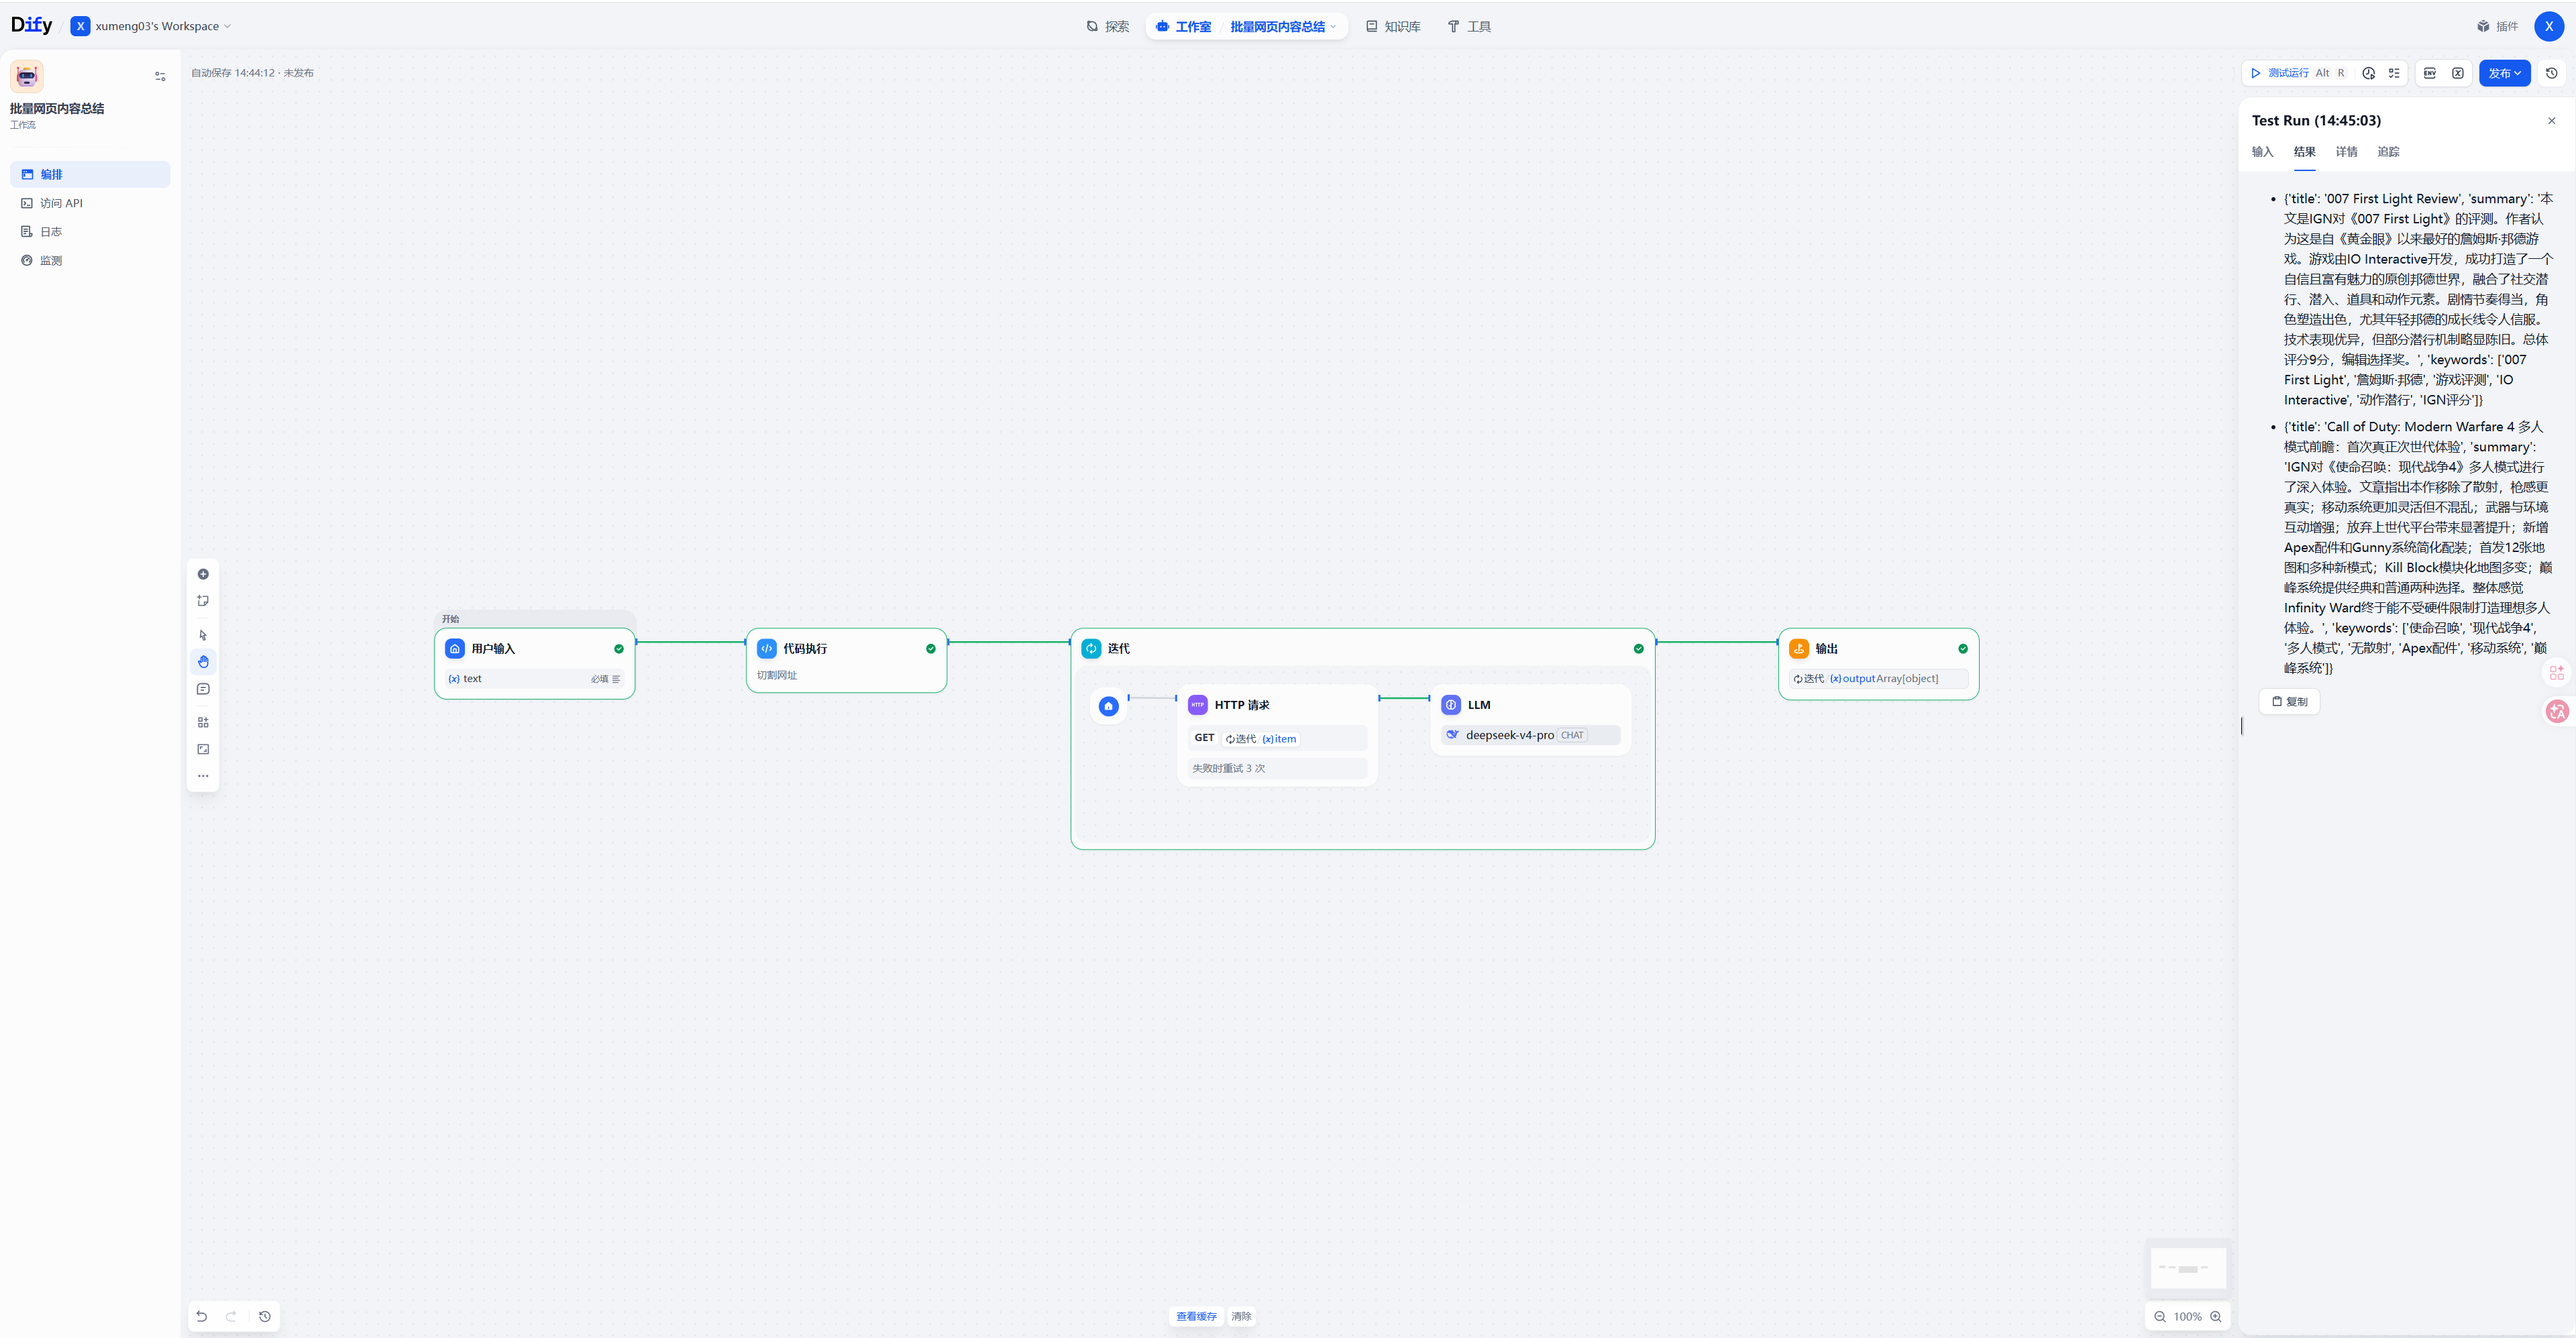This screenshot has width=2576, height=1338.
Task: Click the 复制 copy button
Action: coord(2289,702)
